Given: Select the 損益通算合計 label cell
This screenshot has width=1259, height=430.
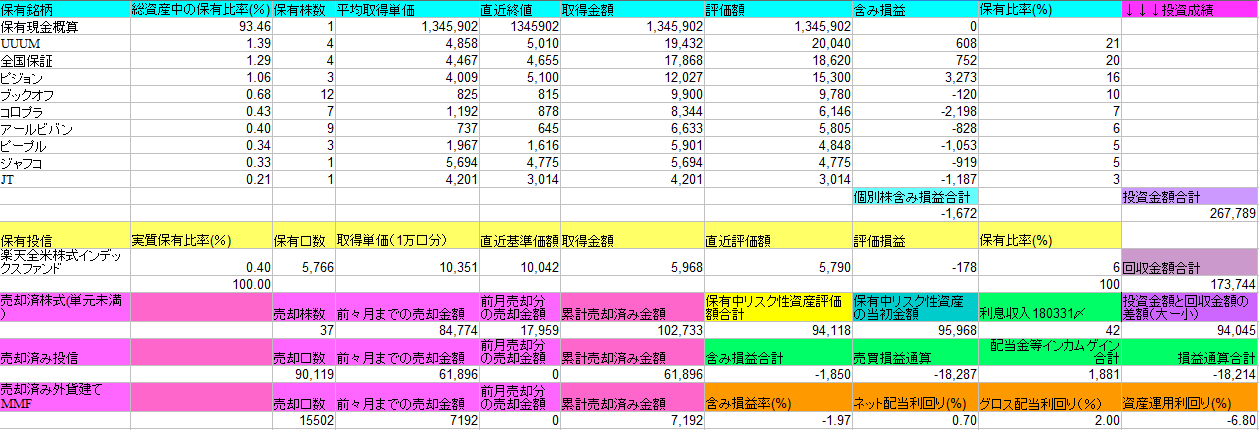Looking at the screenshot, I should 1190,353.
